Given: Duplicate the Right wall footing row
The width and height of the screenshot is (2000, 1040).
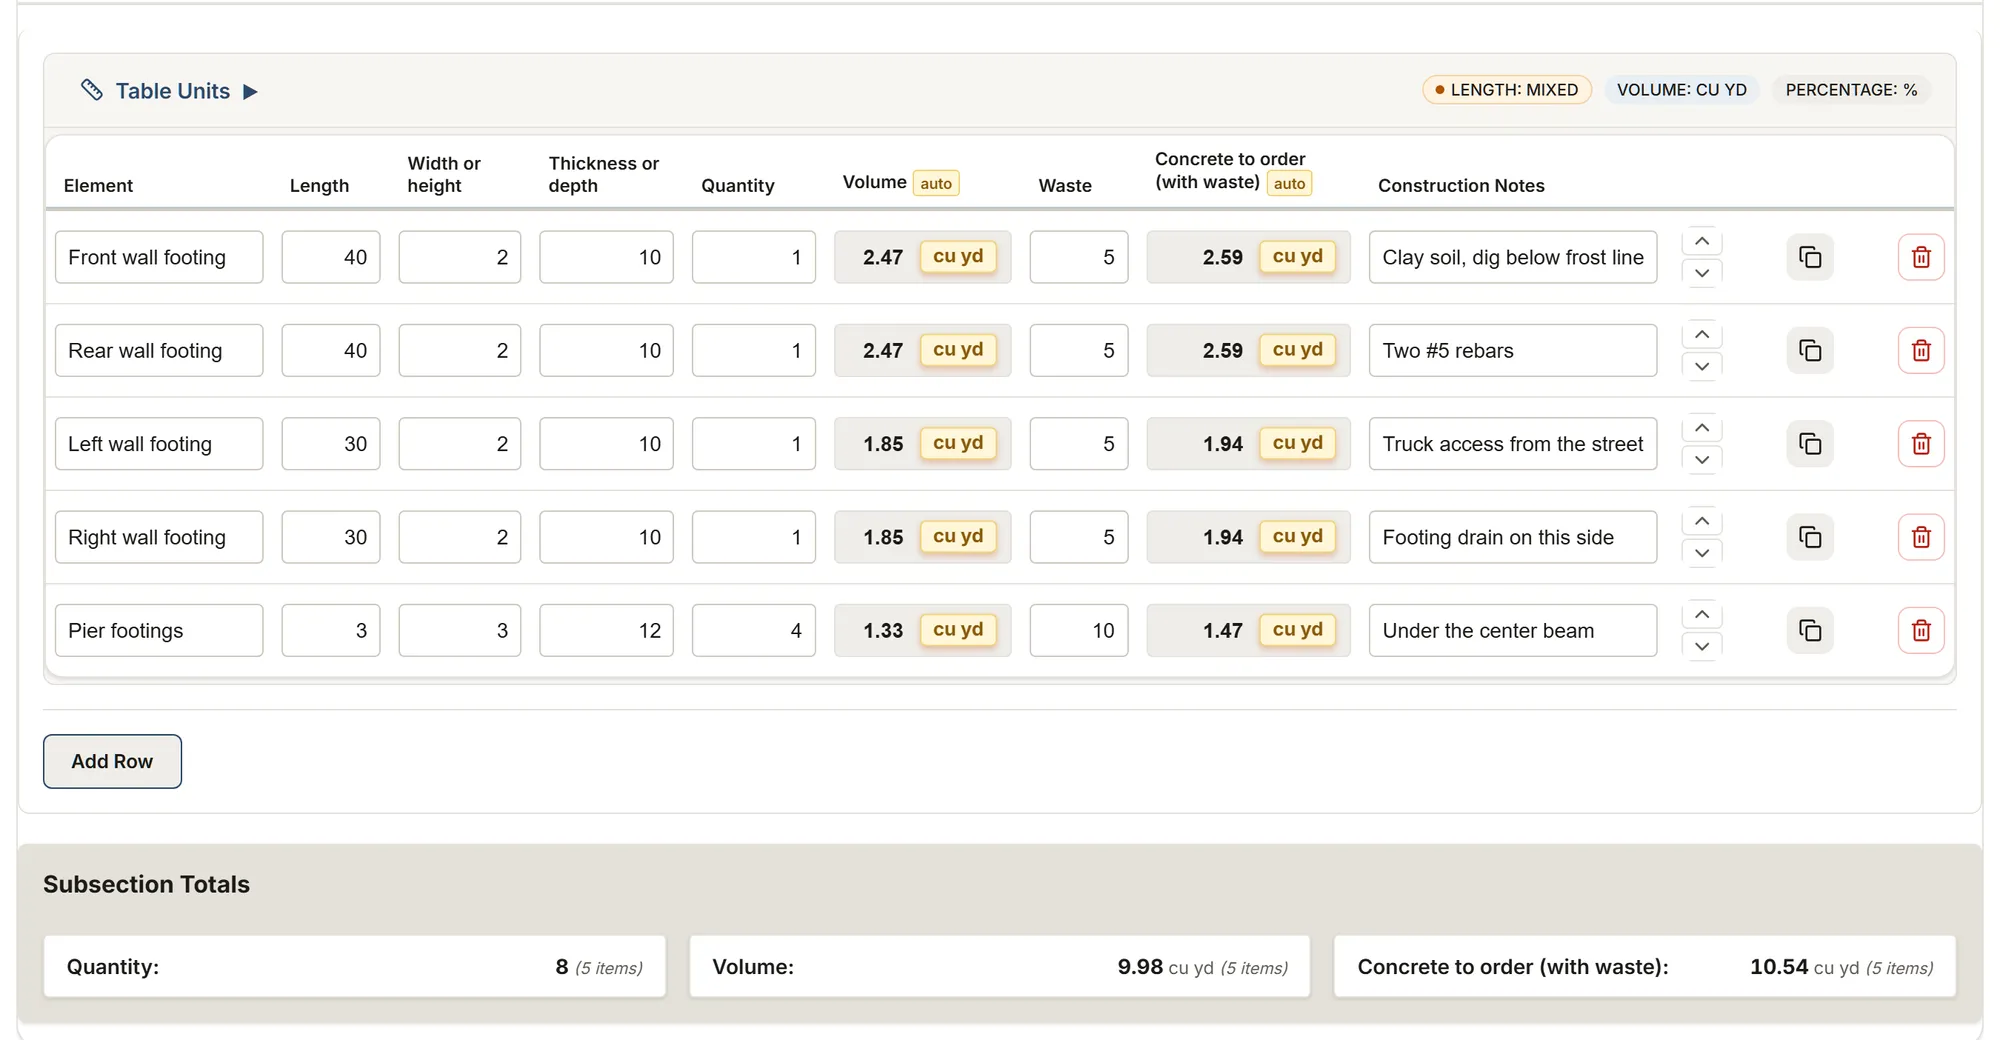Looking at the screenshot, I should click(1810, 537).
